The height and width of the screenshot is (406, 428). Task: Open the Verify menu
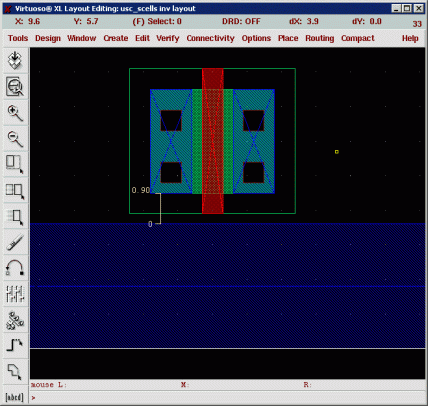coord(168,38)
